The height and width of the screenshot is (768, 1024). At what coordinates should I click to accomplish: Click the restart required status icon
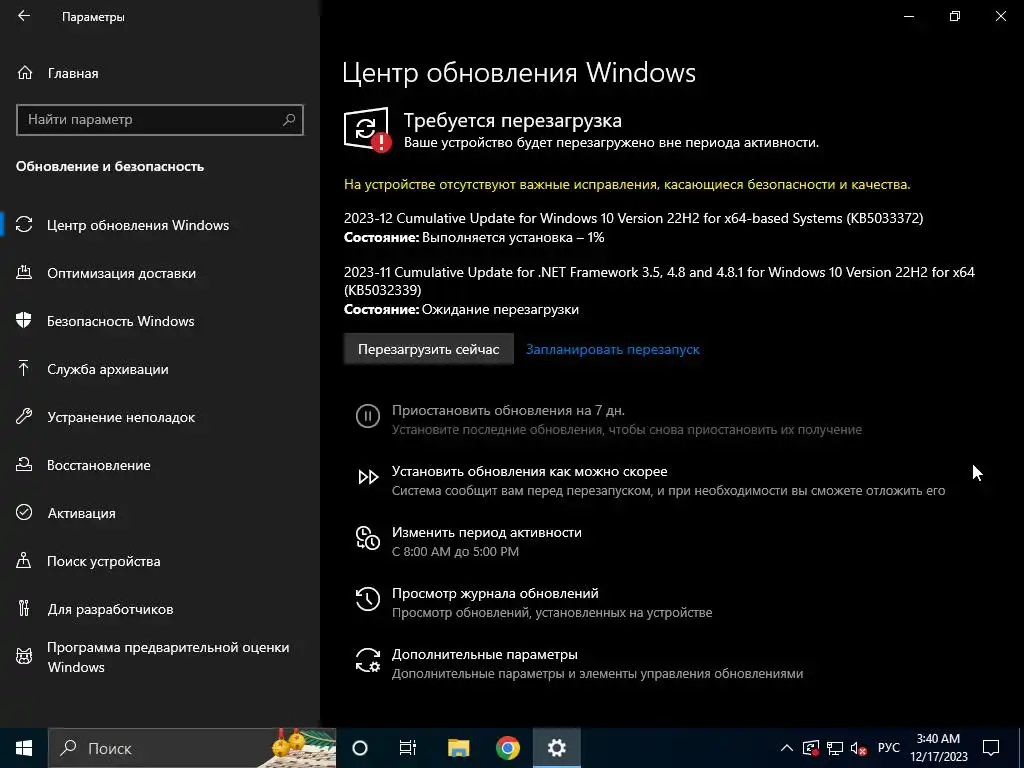click(x=367, y=129)
